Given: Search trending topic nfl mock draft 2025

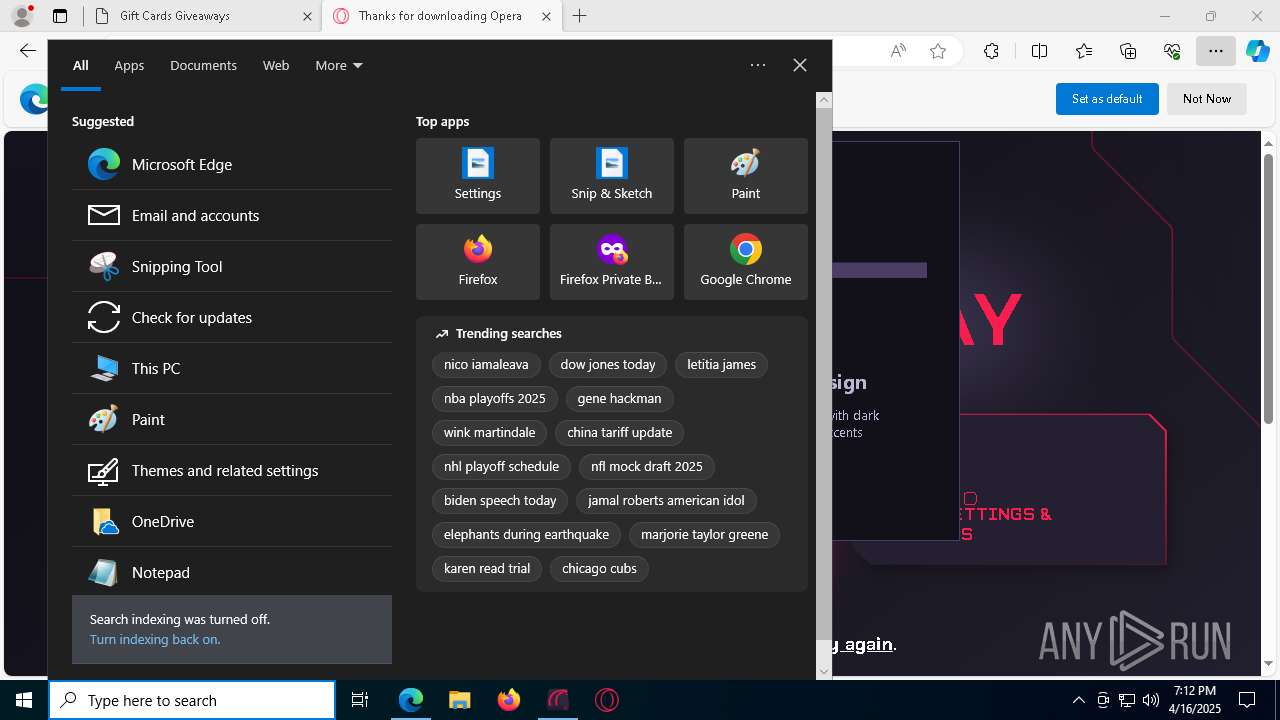Looking at the screenshot, I should tap(647, 467).
